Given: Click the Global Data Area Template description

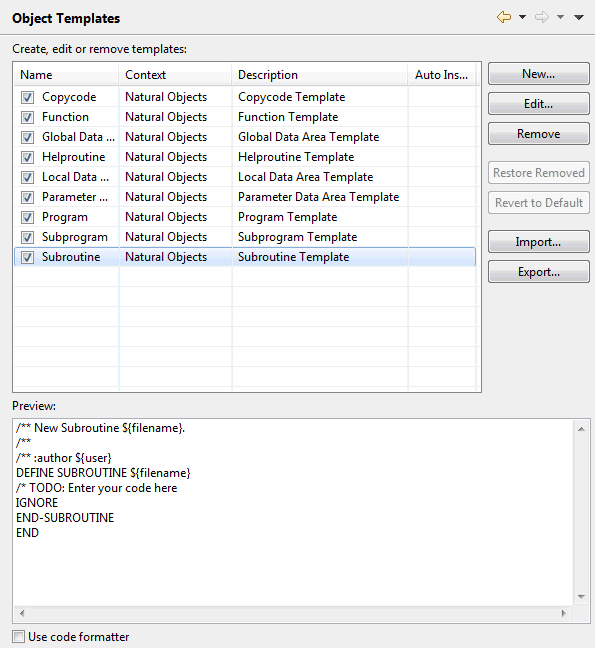Looking at the screenshot, I should 309,137.
